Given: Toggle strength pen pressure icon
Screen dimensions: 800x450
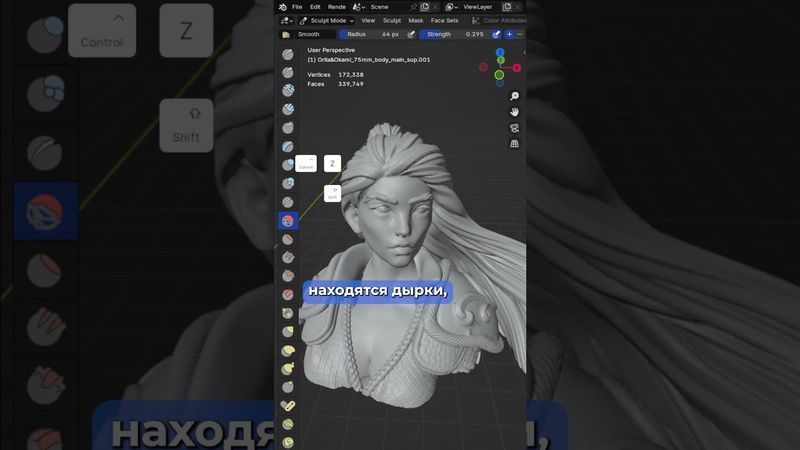Looking at the screenshot, I should (x=496, y=34).
